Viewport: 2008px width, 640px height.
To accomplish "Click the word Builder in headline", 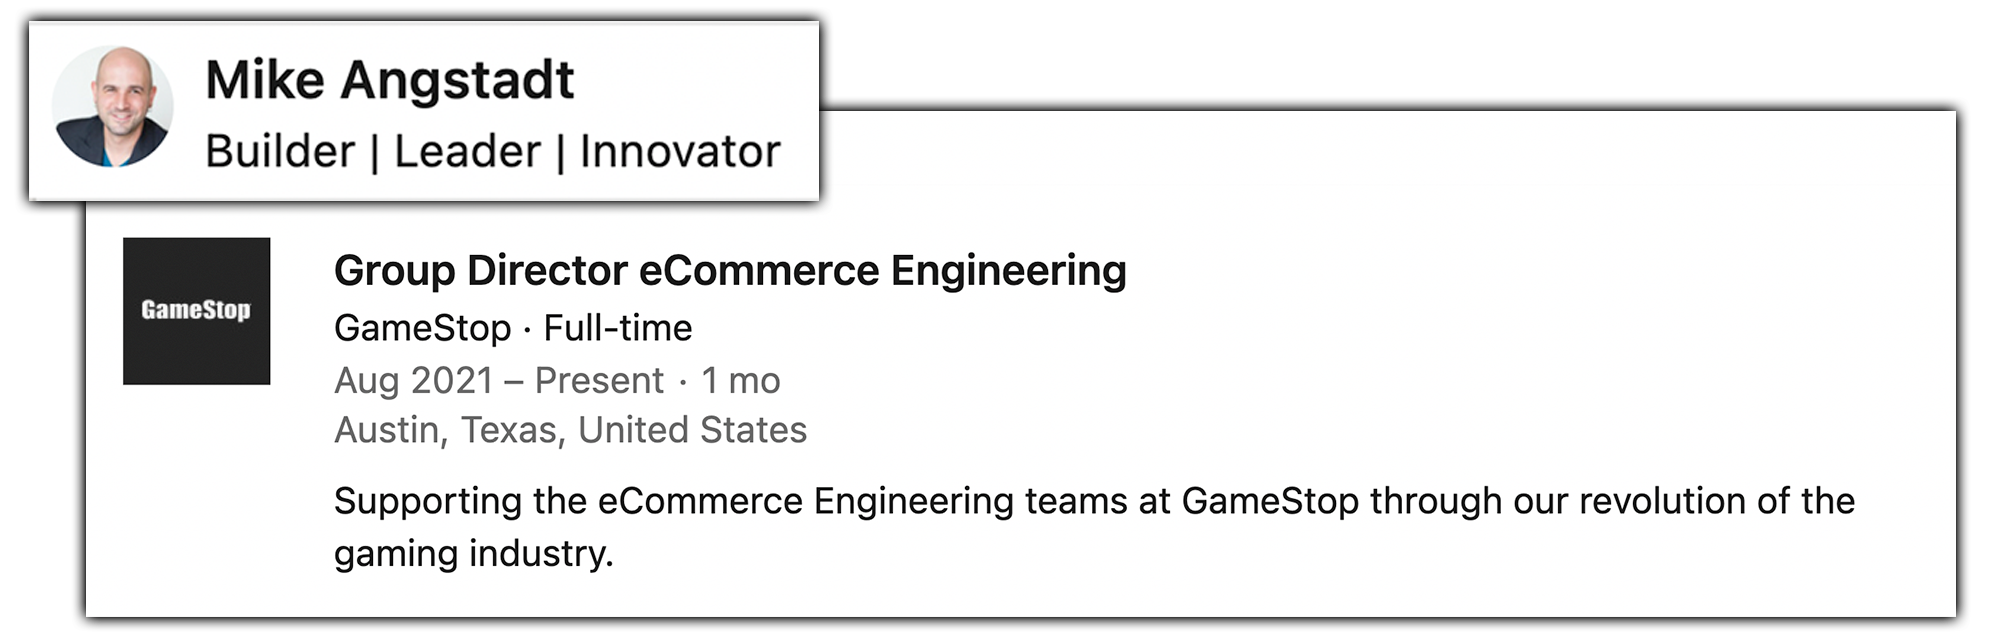I will [x=280, y=152].
